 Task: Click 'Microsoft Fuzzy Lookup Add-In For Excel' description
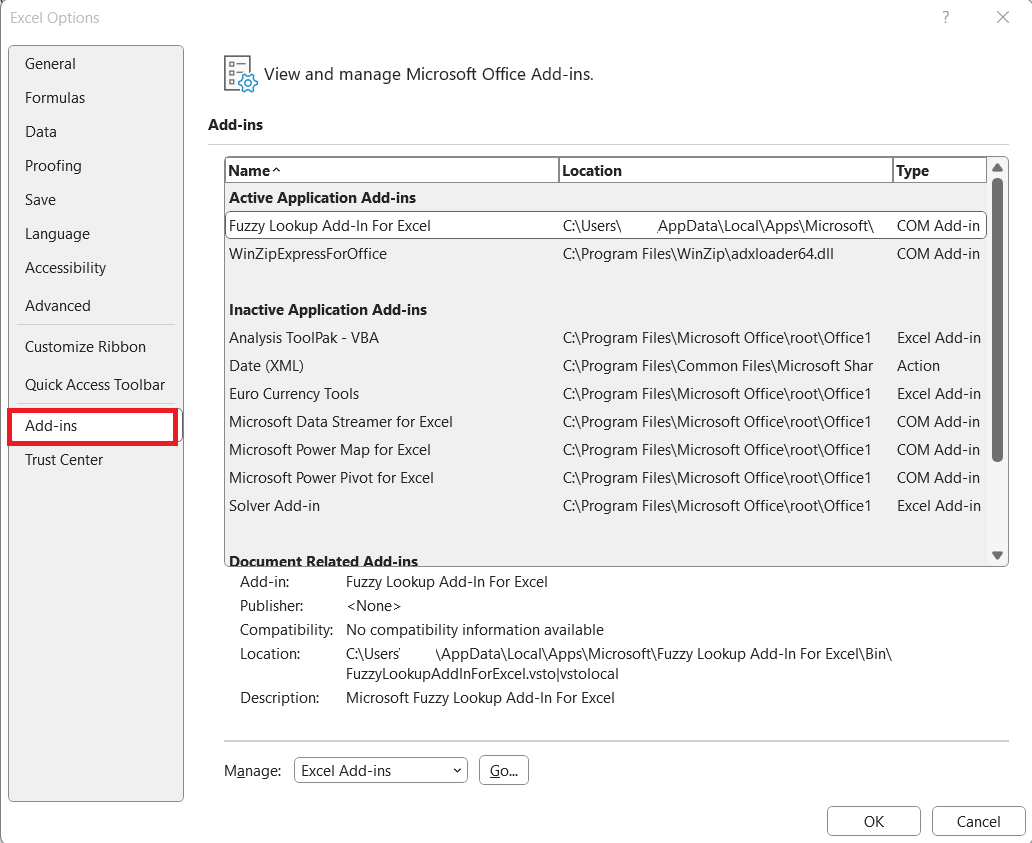click(x=480, y=698)
